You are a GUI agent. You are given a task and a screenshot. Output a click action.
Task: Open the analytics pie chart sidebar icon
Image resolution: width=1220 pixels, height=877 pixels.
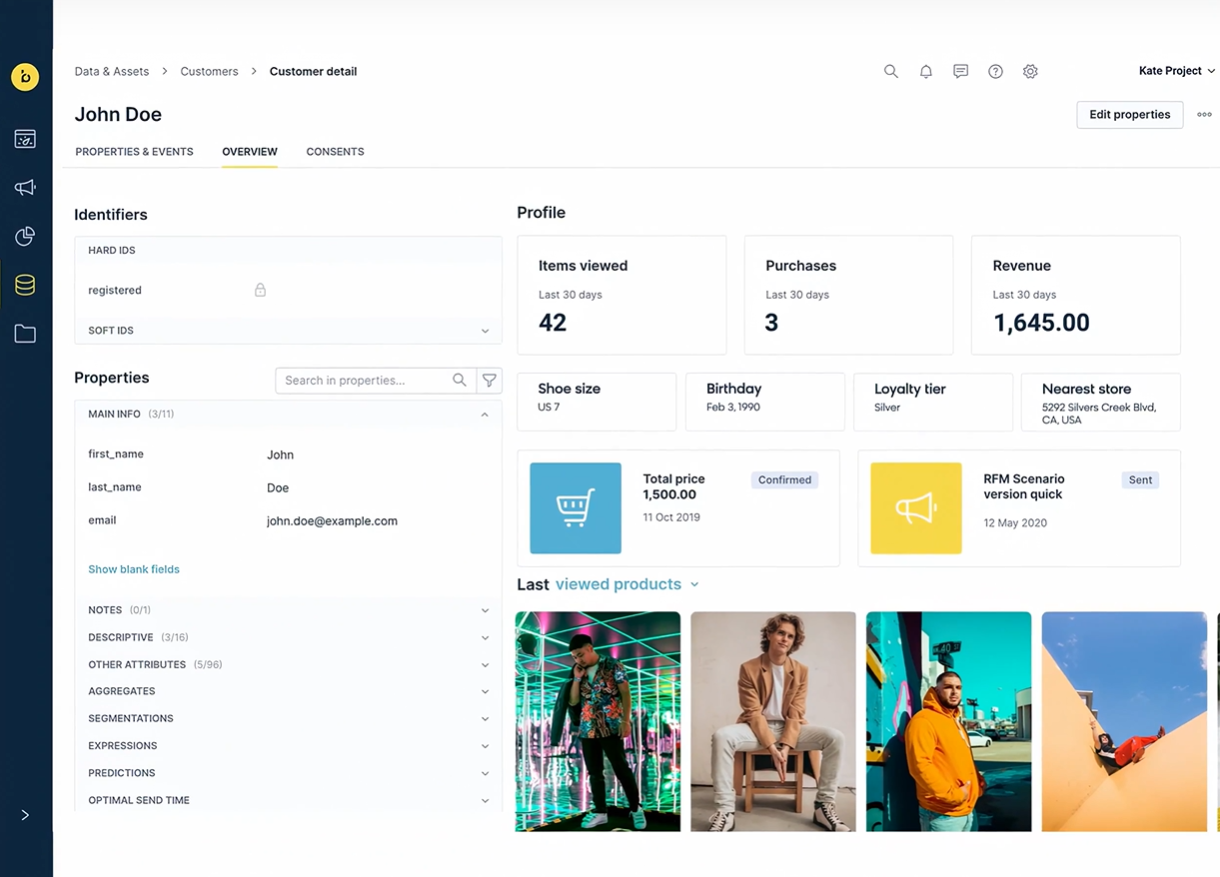click(25, 236)
